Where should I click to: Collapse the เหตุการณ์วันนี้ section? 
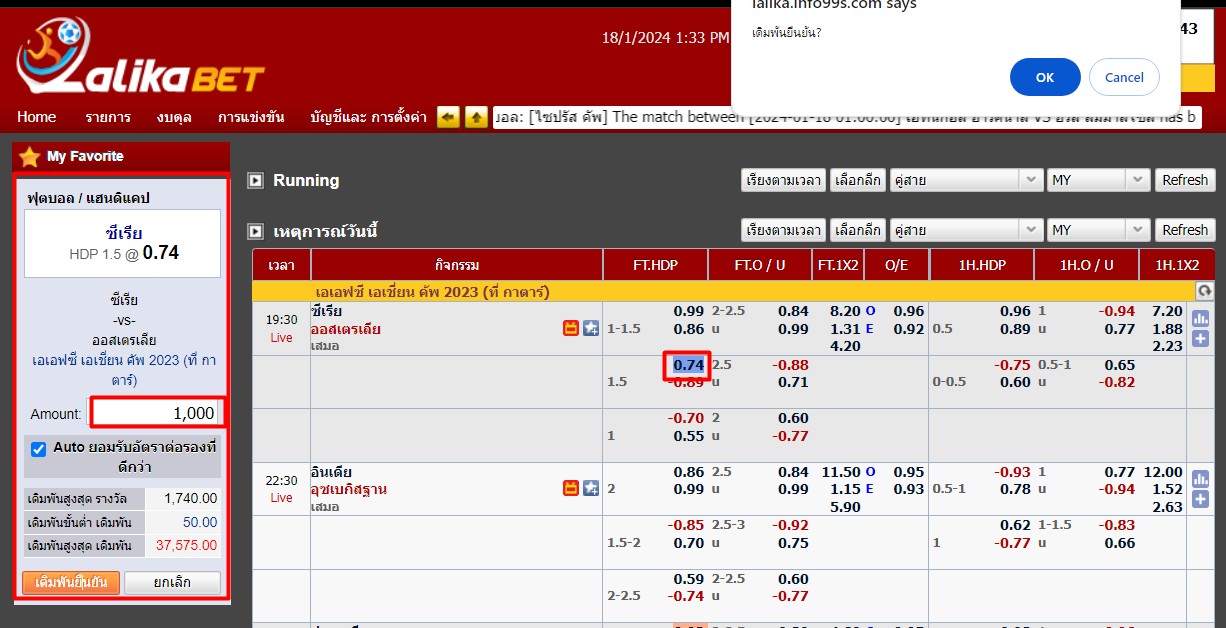(x=256, y=231)
